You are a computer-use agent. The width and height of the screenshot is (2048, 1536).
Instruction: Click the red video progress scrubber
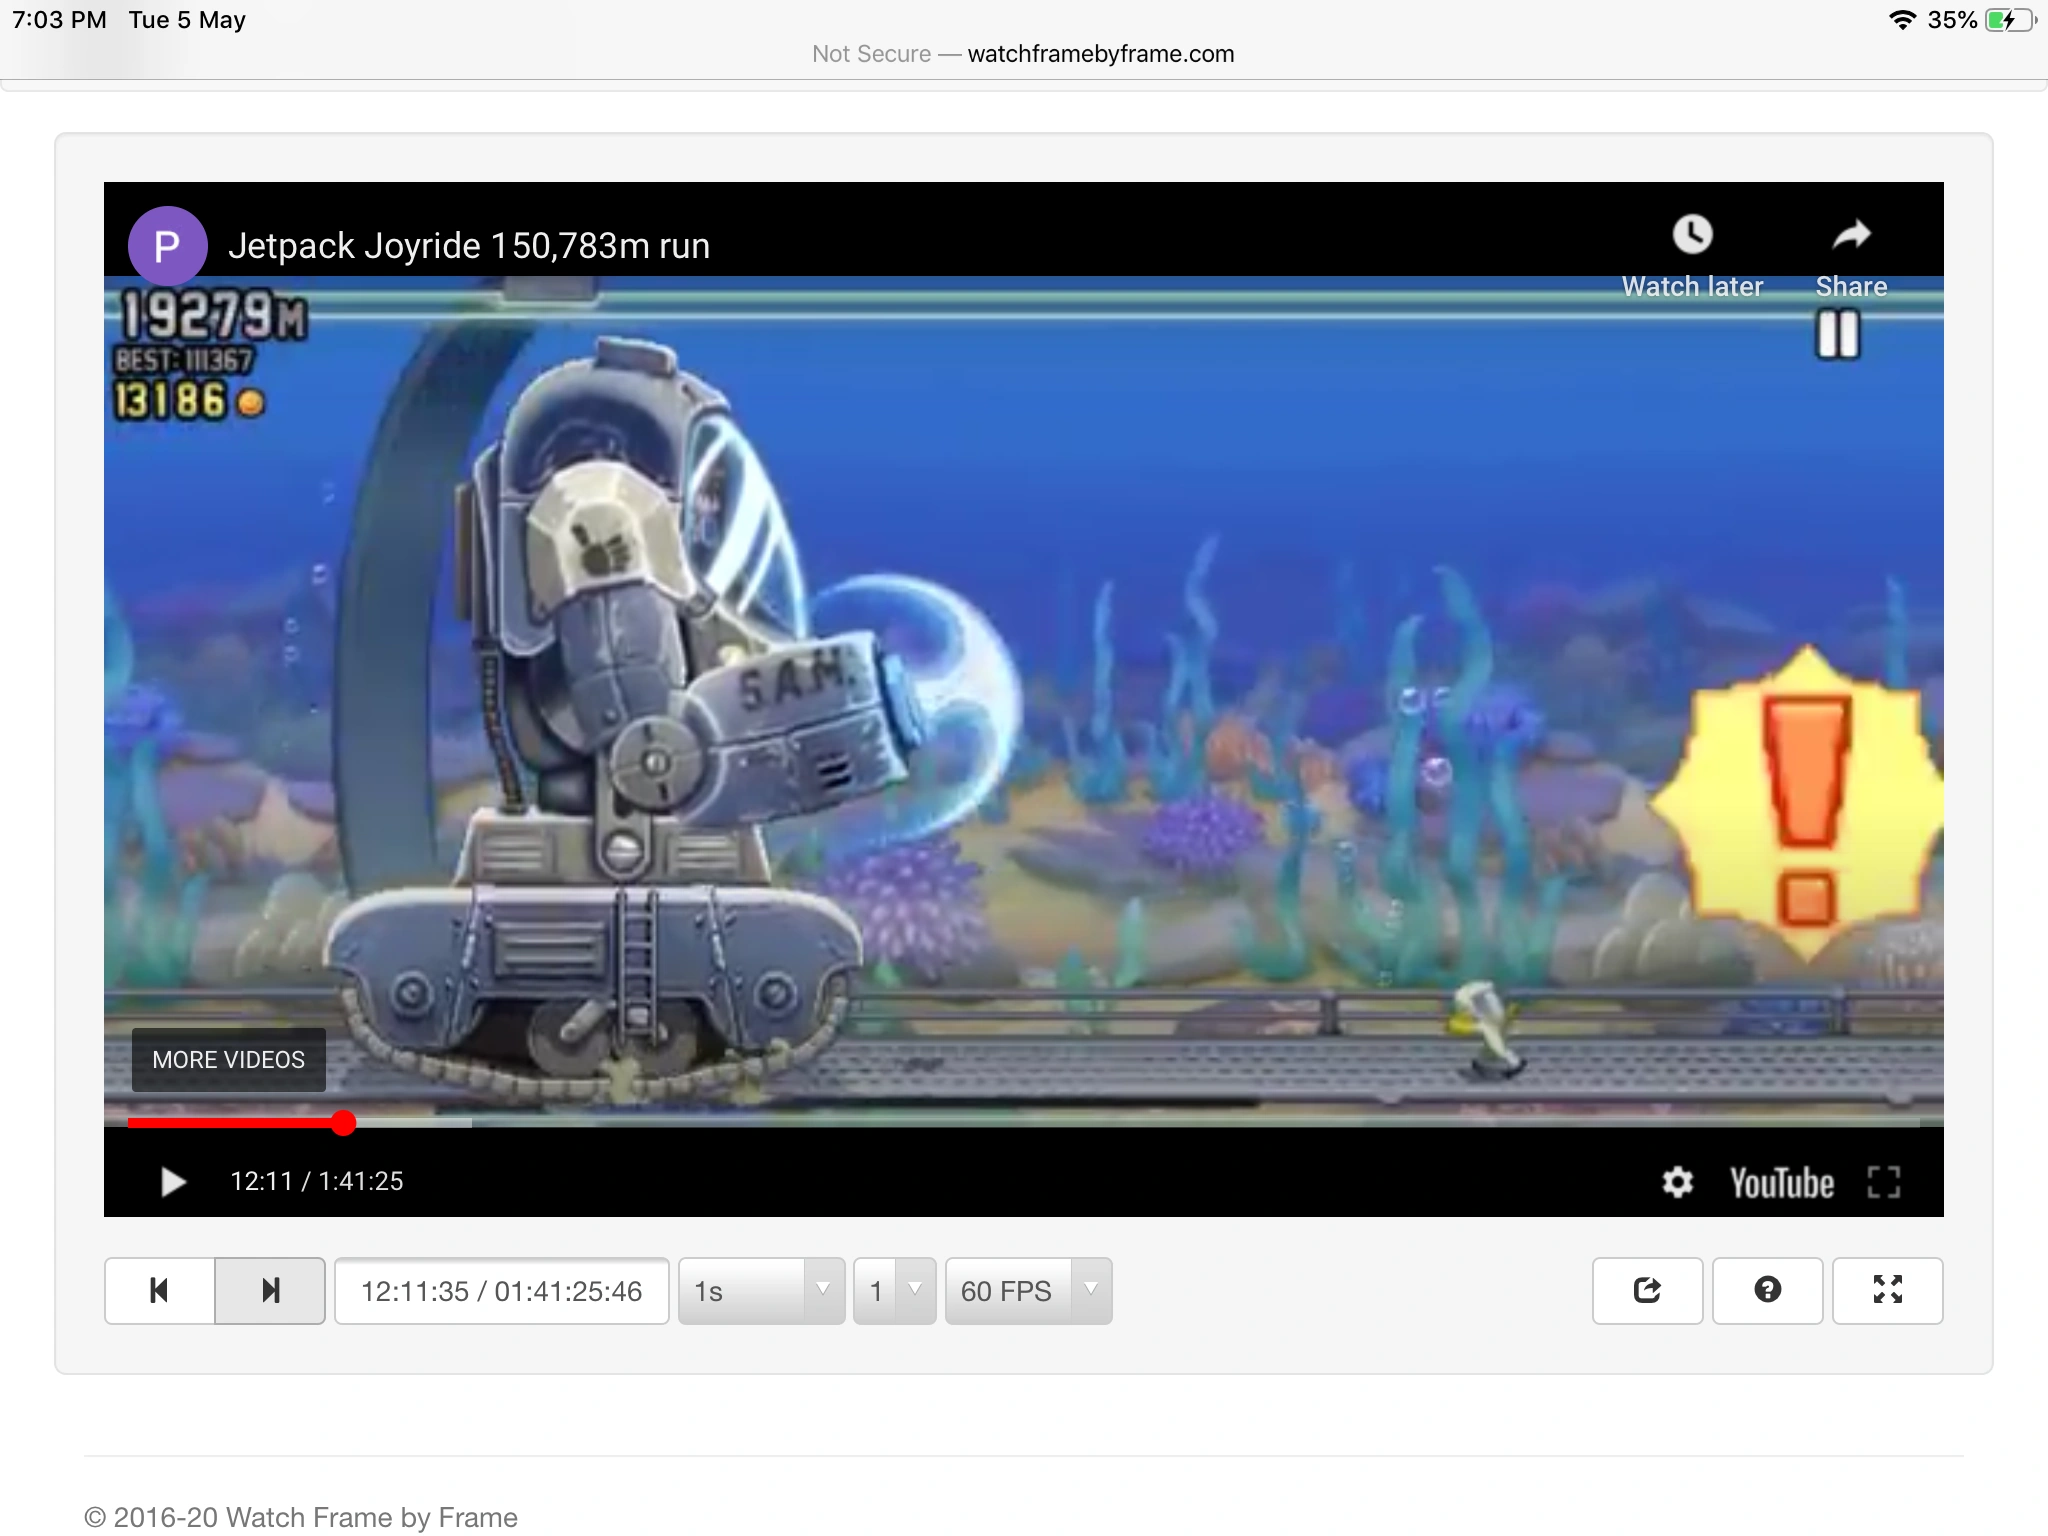coord(343,1123)
